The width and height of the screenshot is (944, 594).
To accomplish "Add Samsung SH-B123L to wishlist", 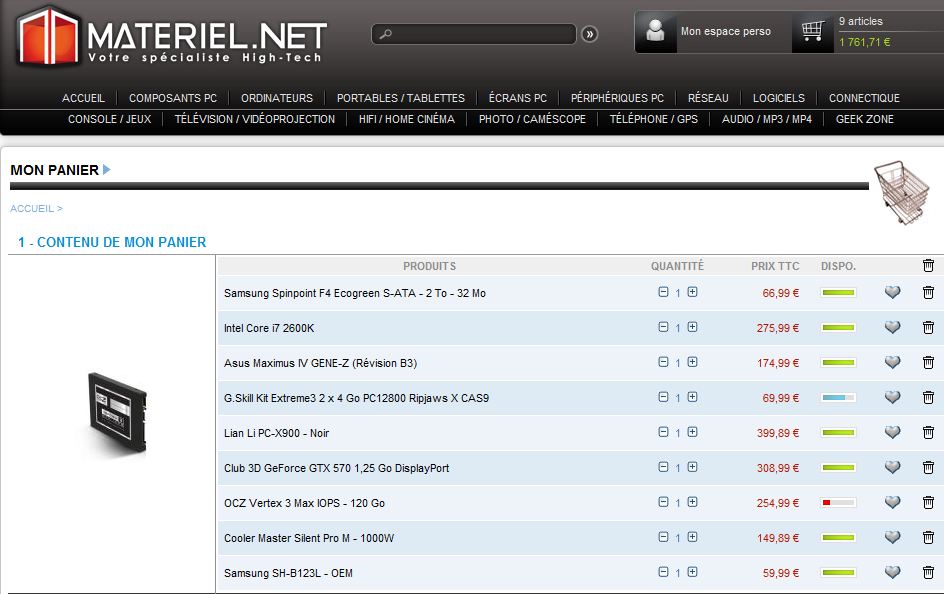I will pyautogui.click(x=893, y=573).
